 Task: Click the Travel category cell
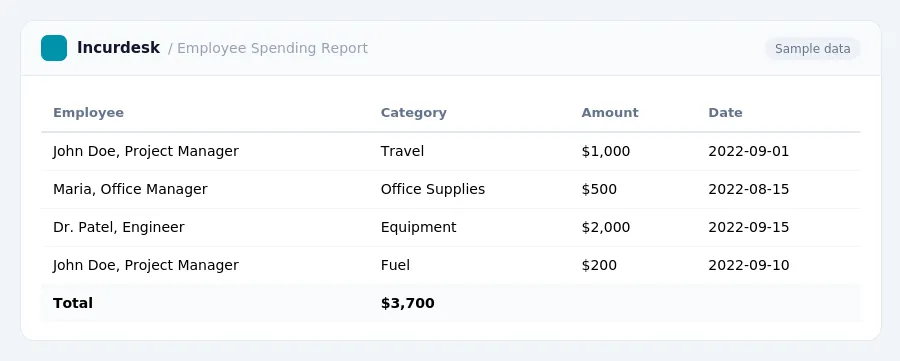coord(402,152)
